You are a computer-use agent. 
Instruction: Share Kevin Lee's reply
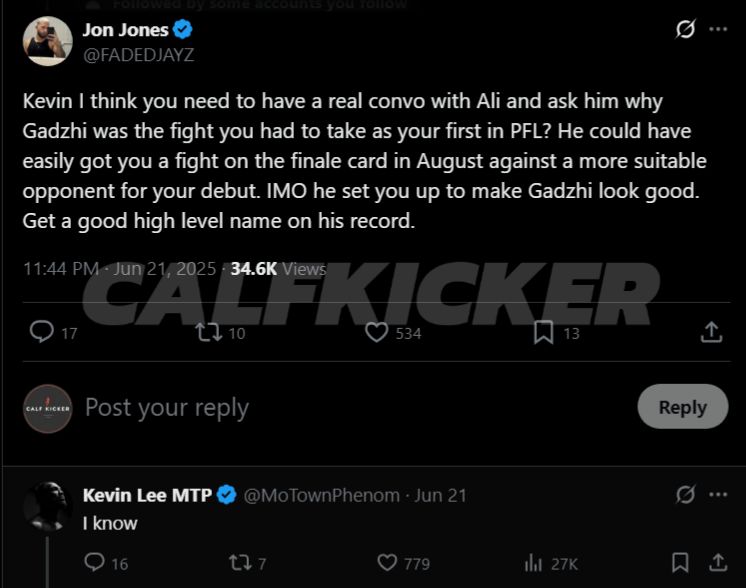pyautogui.click(x=718, y=562)
